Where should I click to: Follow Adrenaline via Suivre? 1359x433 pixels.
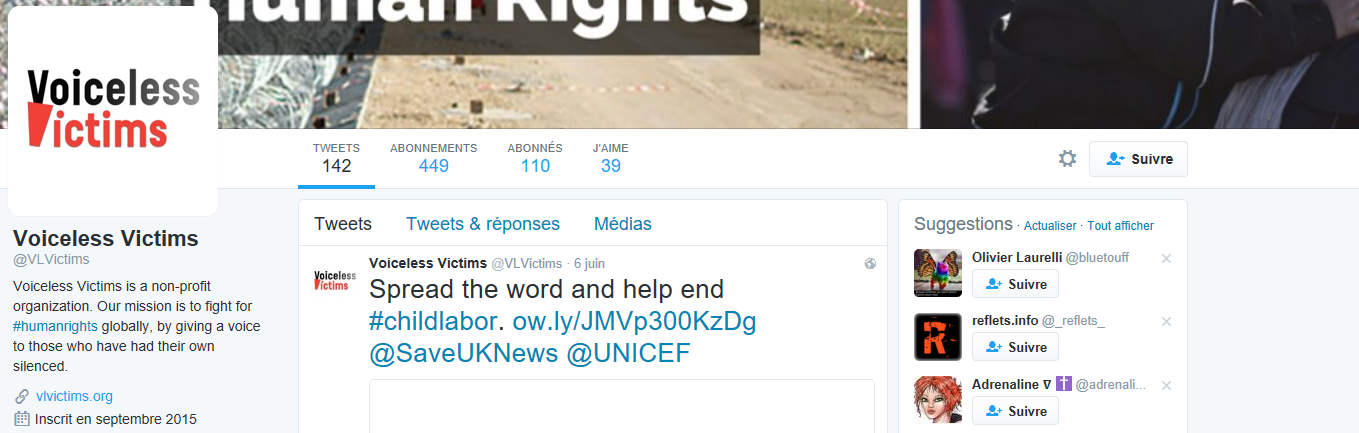pyautogui.click(x=1015, y=411)
